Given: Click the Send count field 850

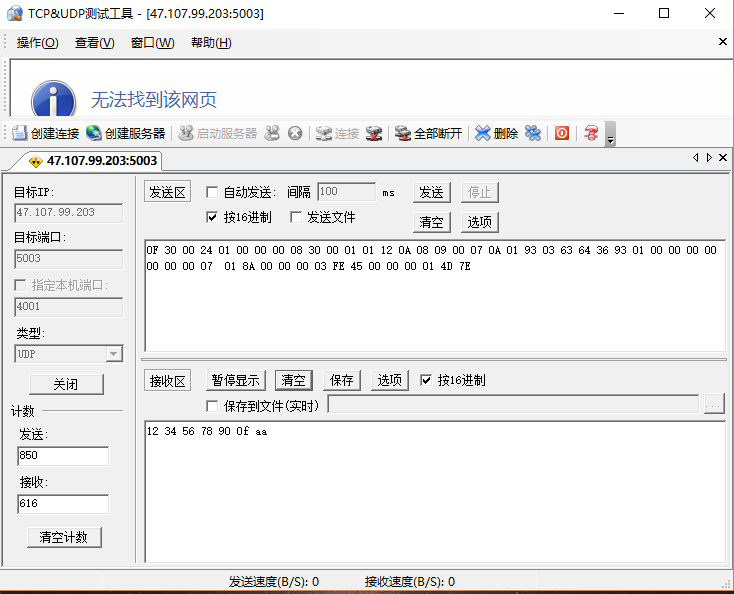Looking at the screenshot, I should (x=63, y=456).
